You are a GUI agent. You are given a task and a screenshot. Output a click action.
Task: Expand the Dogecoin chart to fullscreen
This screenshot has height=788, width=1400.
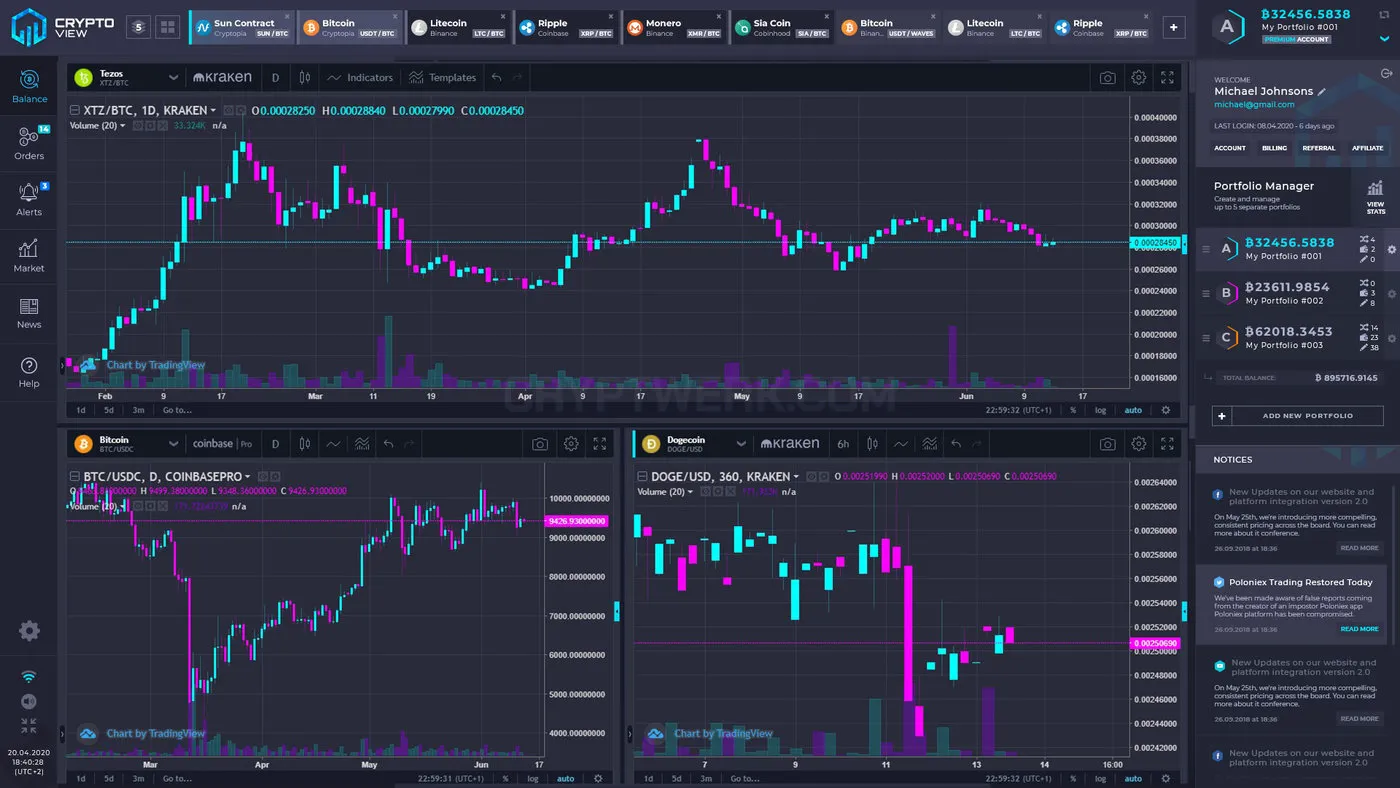coord(1167,444)
